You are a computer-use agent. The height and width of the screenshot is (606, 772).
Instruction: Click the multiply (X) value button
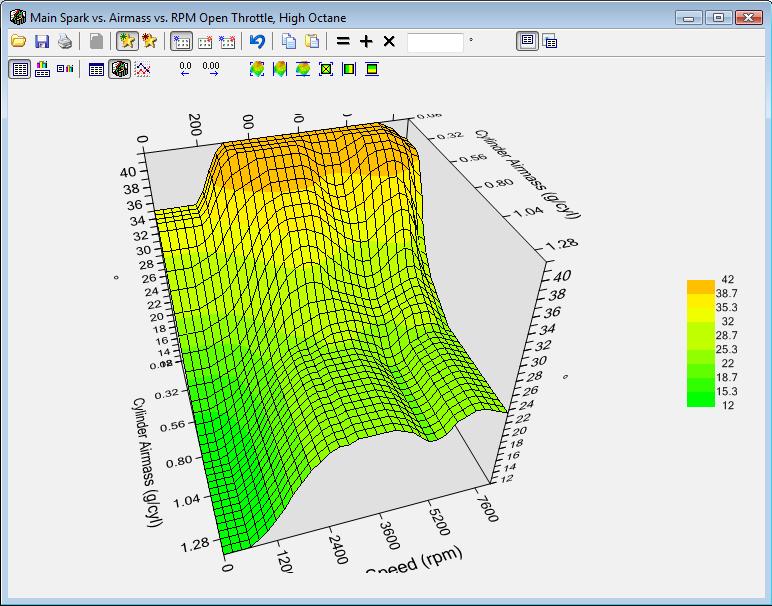[389, 41]
